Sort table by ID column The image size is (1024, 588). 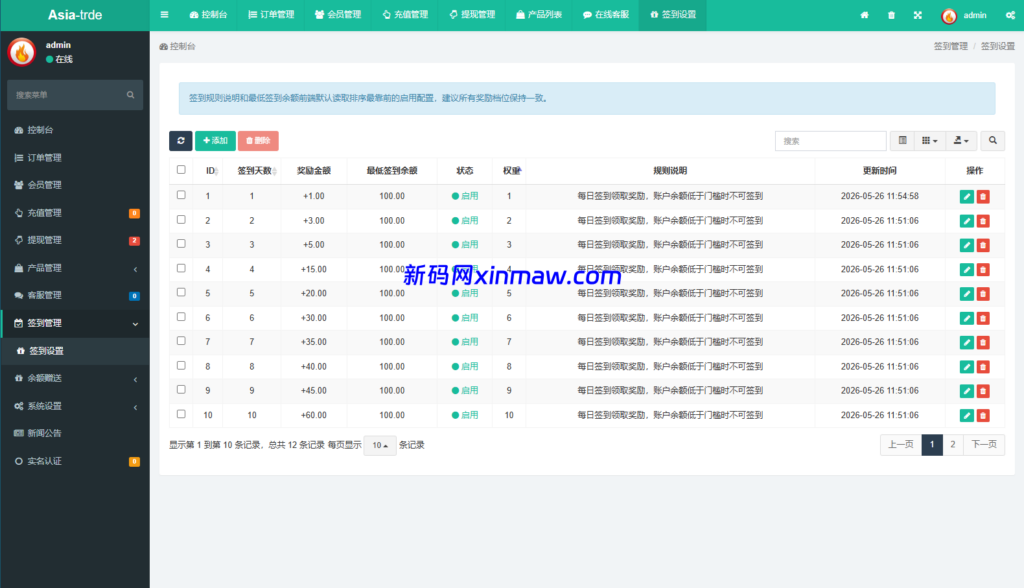click(212, 171)
